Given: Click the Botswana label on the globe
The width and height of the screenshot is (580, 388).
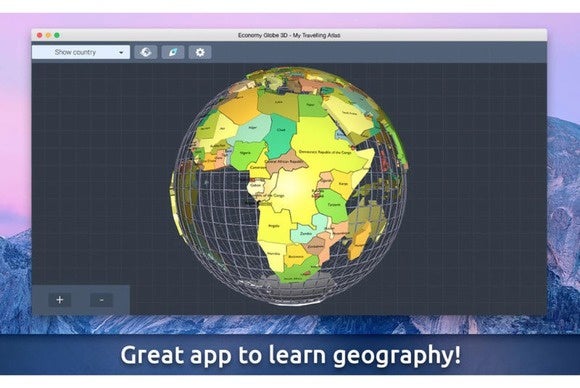Looking at the screenshot, I should pyautogui.click(x=296, y=256).
